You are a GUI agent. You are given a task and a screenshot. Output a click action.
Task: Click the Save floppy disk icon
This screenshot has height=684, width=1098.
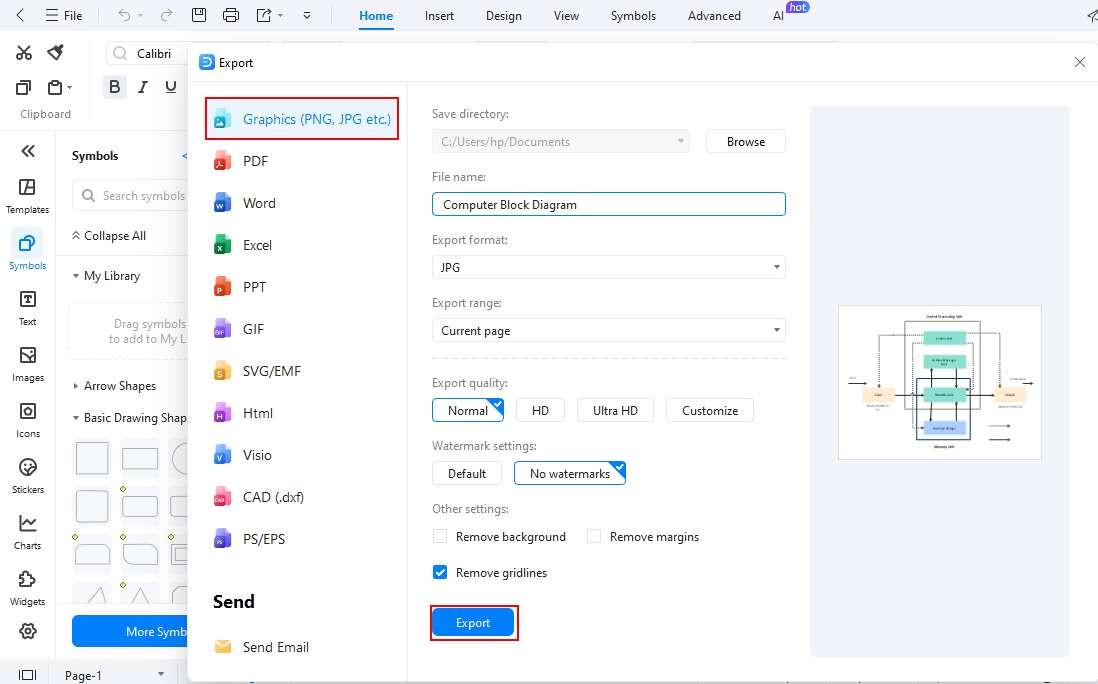(x=199, y=15)
